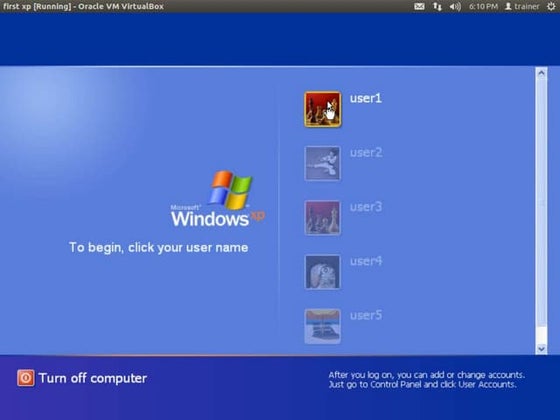
Task: Click the user5 account picture
Action: pos(322,326)
